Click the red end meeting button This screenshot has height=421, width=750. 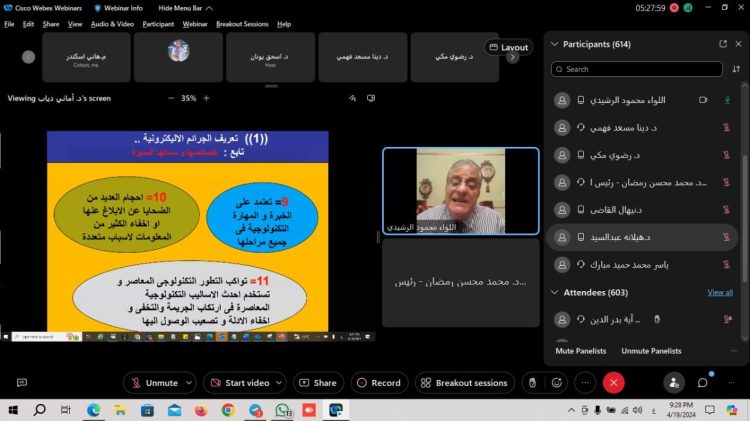click(614, 383)
